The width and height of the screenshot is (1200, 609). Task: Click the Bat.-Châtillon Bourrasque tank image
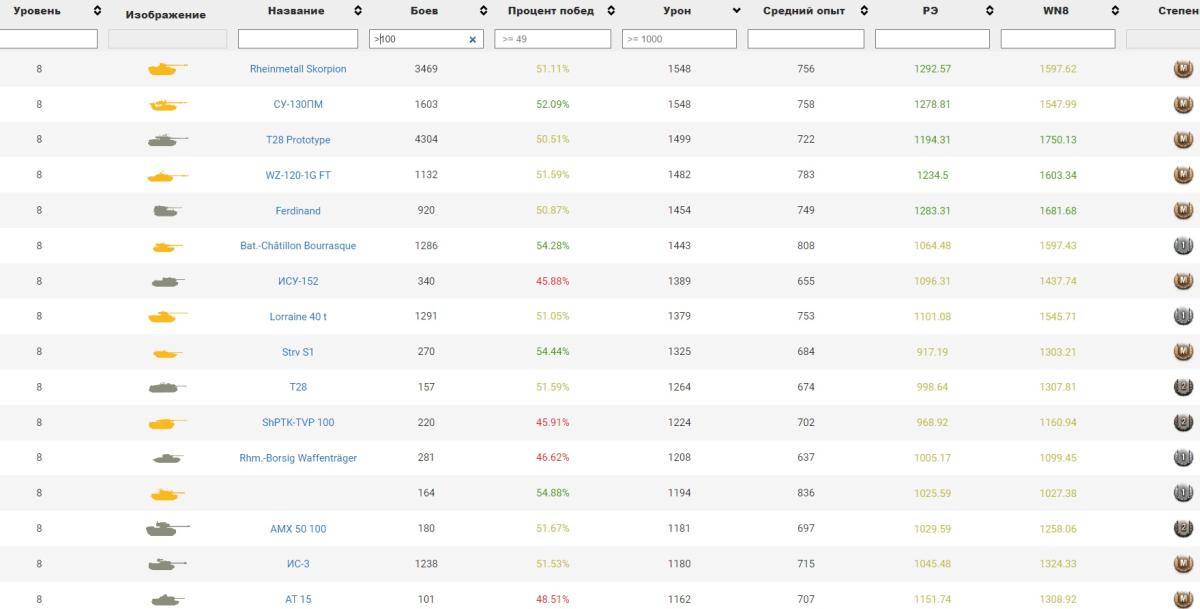coord(167,246)
